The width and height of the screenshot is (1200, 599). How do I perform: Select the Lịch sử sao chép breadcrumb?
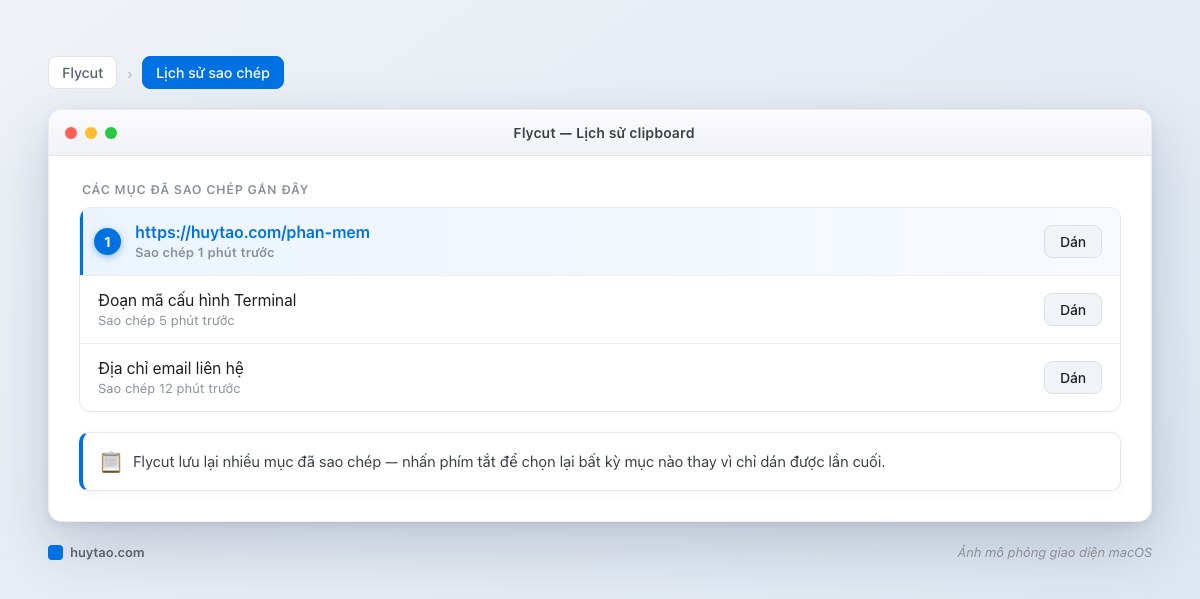[x=213, y=73]
